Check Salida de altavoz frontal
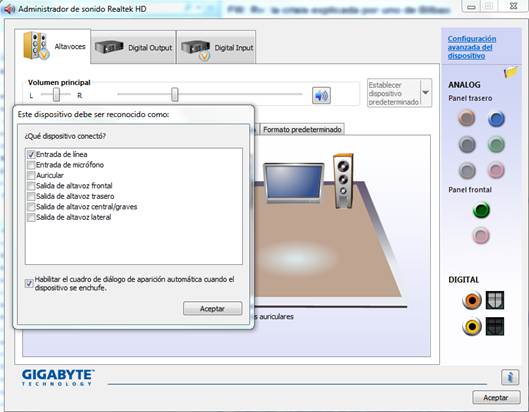Screen dimensions: 529x412 (x=31, y=186)
